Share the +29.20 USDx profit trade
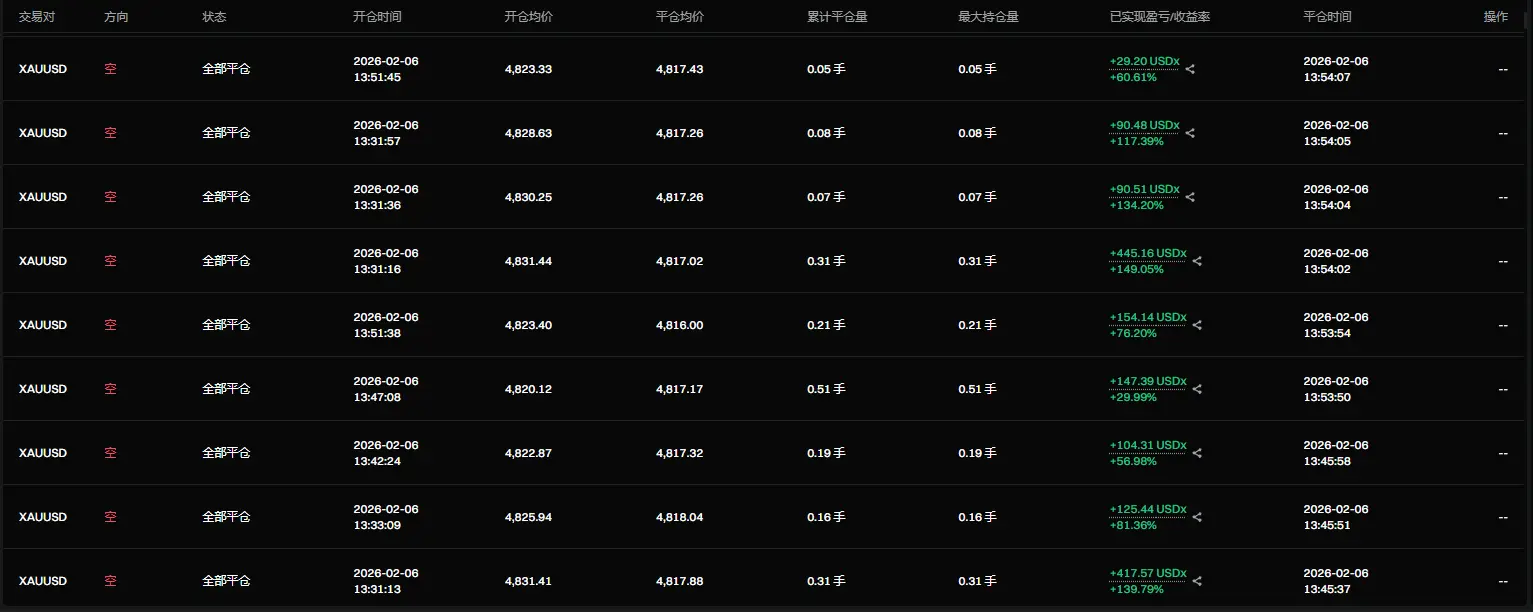 pyautogui.click(x=1190, y=69)
